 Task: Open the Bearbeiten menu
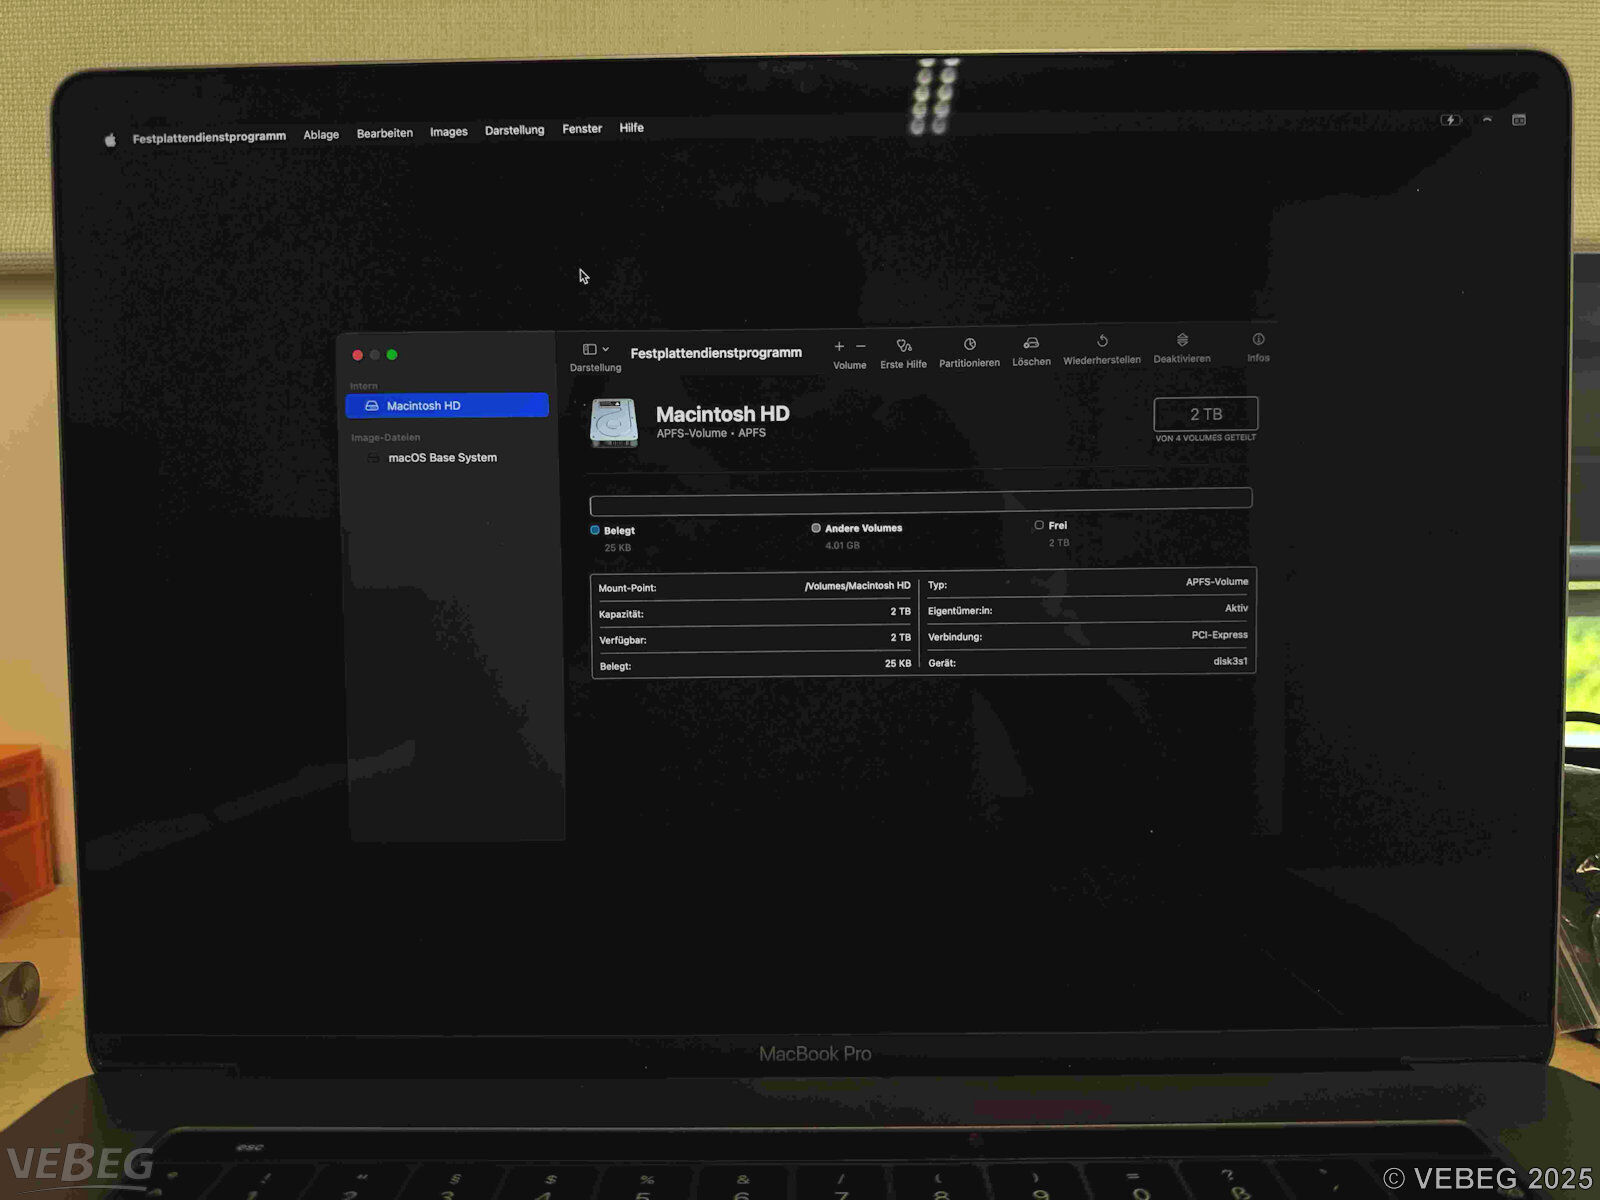click(384, 134)
